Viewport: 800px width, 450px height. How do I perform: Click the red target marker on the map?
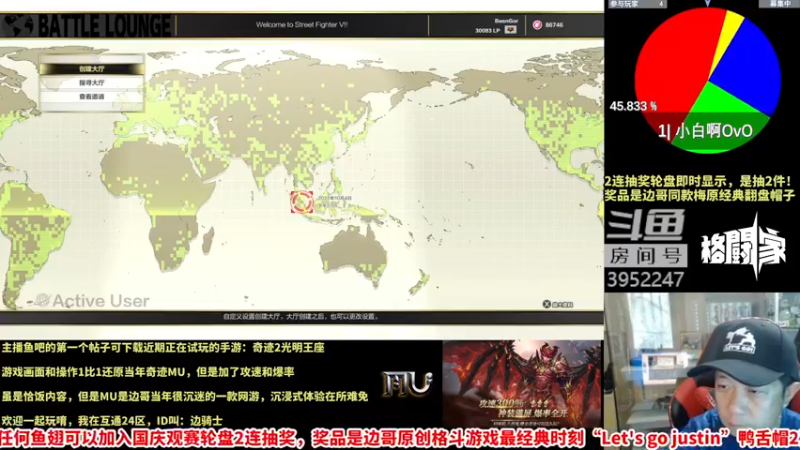tap(302, 202)
